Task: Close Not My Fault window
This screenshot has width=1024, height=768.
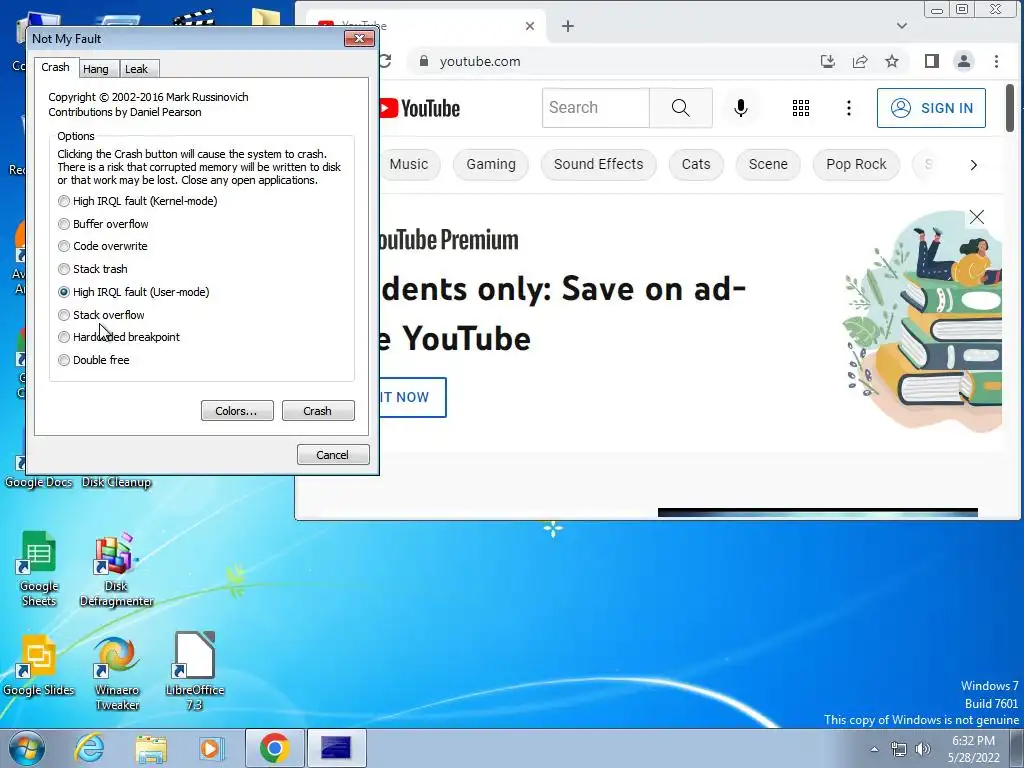Action: (359, 39)
